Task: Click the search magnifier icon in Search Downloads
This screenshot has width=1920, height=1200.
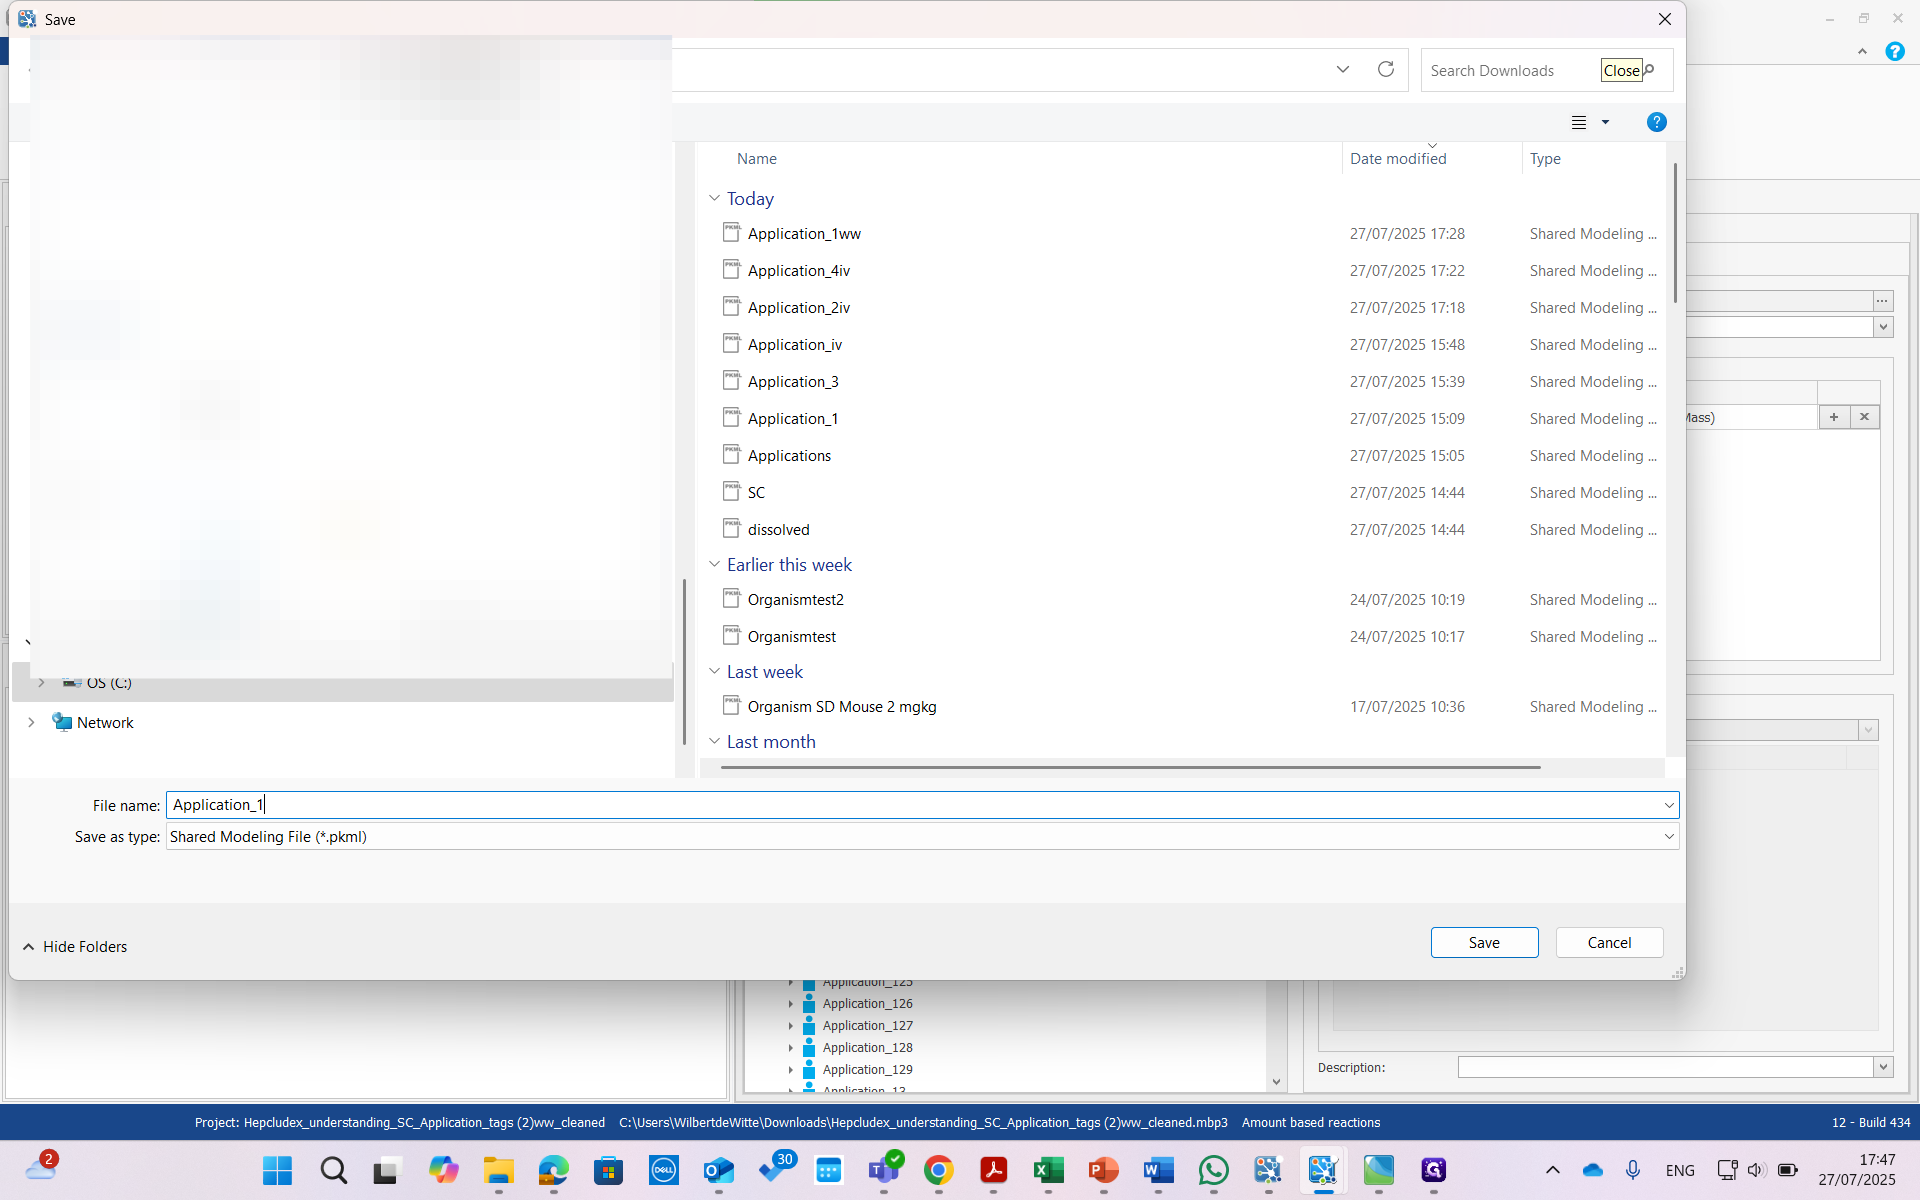Action: [1651, 70]
